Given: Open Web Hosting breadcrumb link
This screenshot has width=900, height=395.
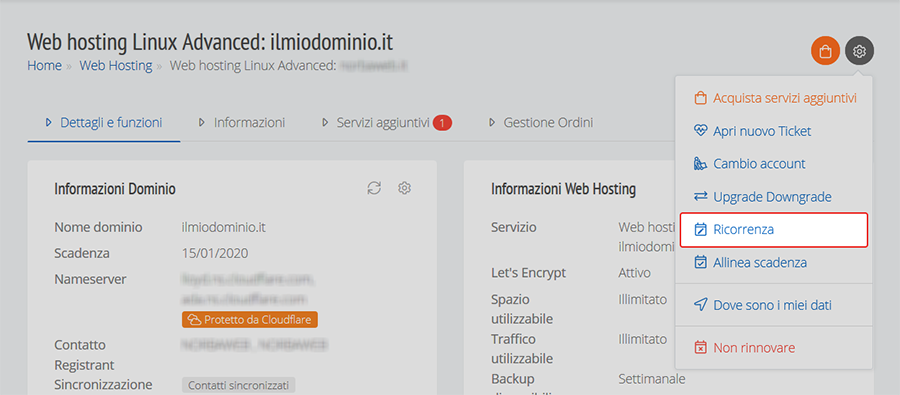Looking at the screenshot, I should (116, 65).
